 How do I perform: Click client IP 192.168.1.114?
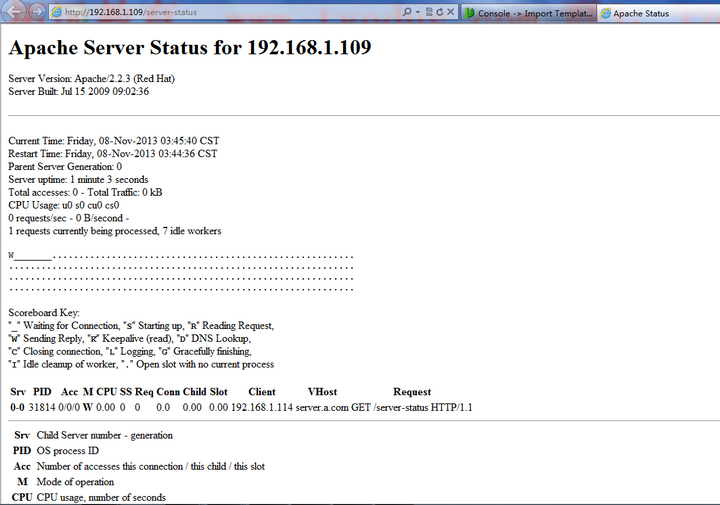[x=262, y=407]
